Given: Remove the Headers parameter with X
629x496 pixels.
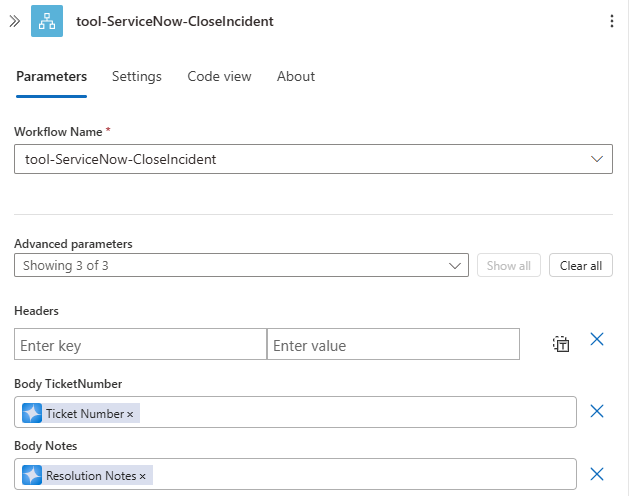Looking at the screenshot, I should (x=597, y=339).
